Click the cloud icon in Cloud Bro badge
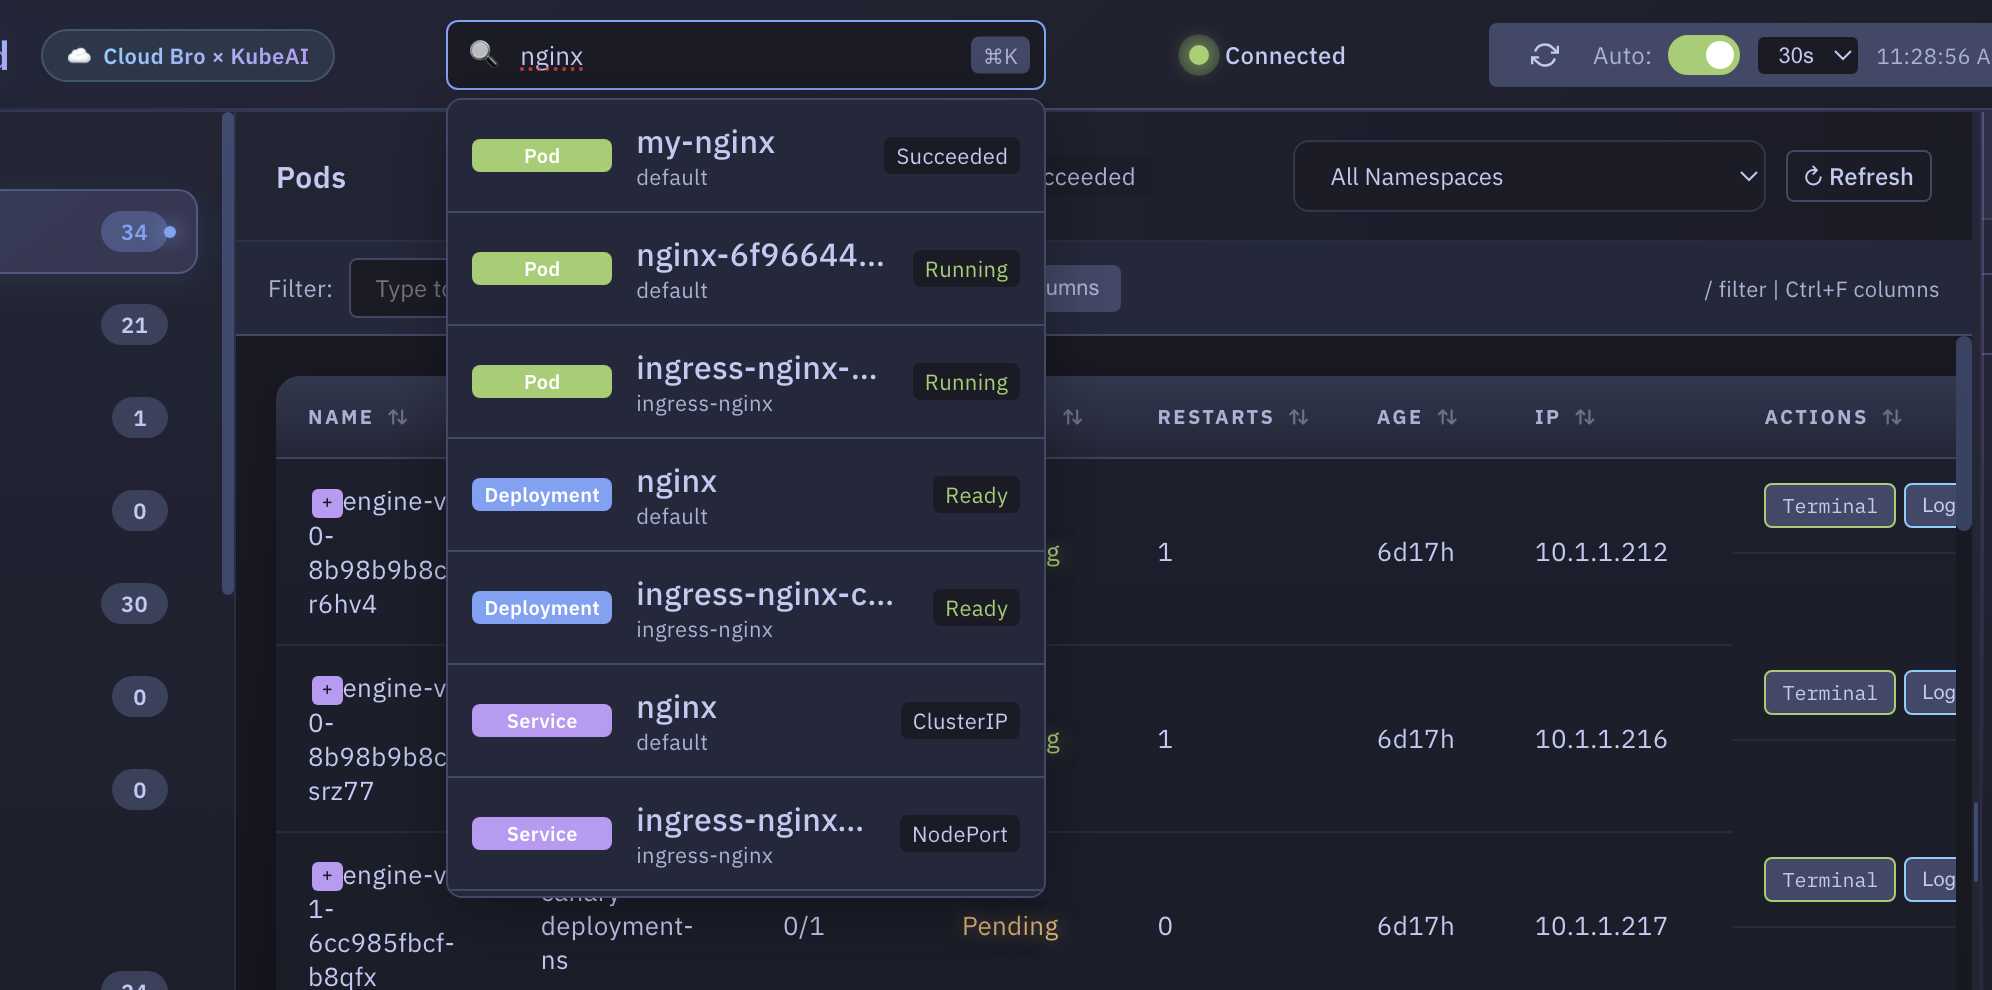 click(80, 57)
